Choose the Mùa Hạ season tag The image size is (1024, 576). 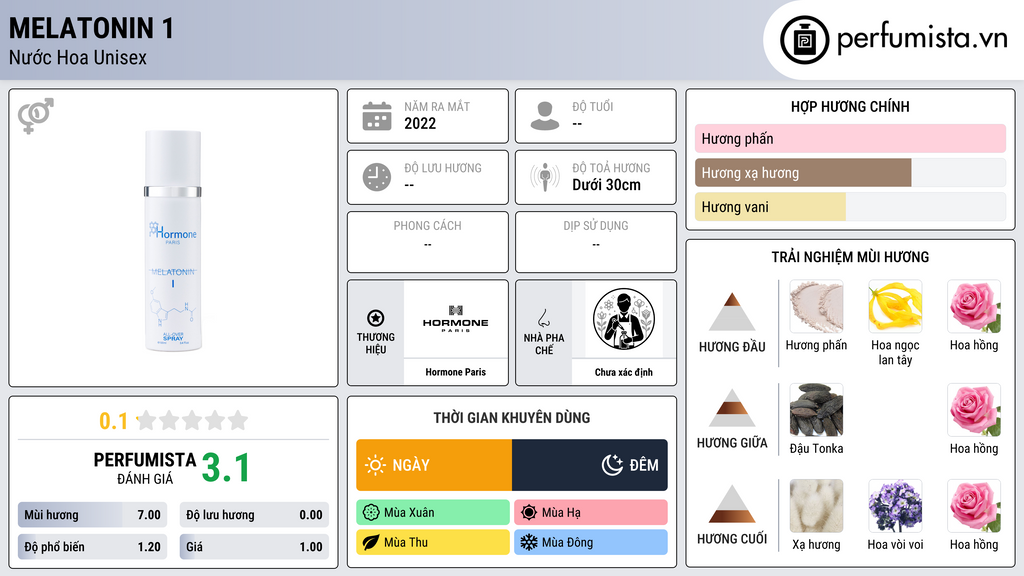coord(591,513)
